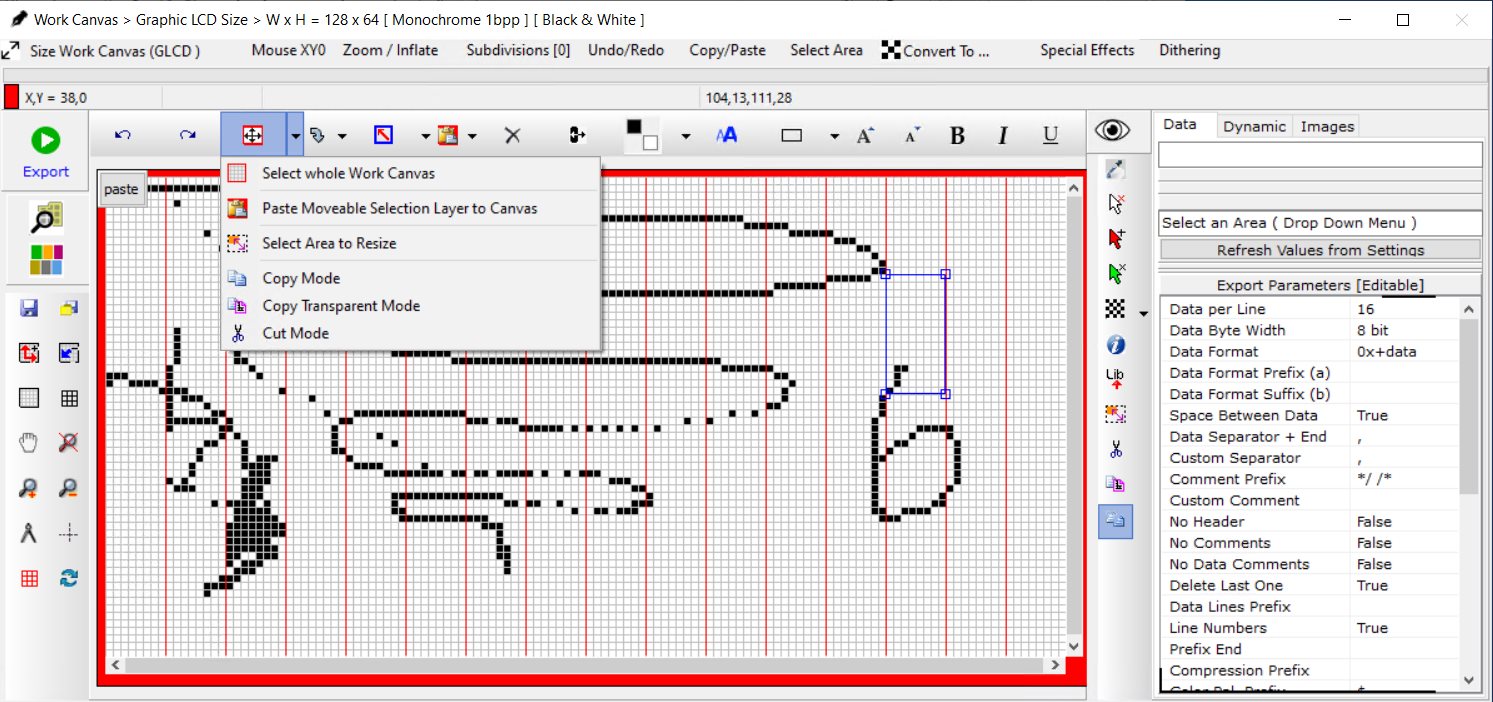Increase font size with larger A icon
This screenshot has width=1493, height=702.
click(x=866, y=135)
